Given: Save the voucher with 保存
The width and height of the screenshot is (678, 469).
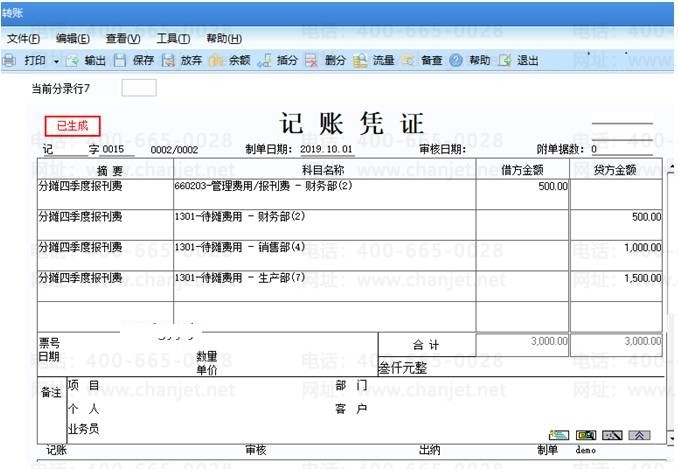Looking at the screenshot, I should tap(134, 61).
